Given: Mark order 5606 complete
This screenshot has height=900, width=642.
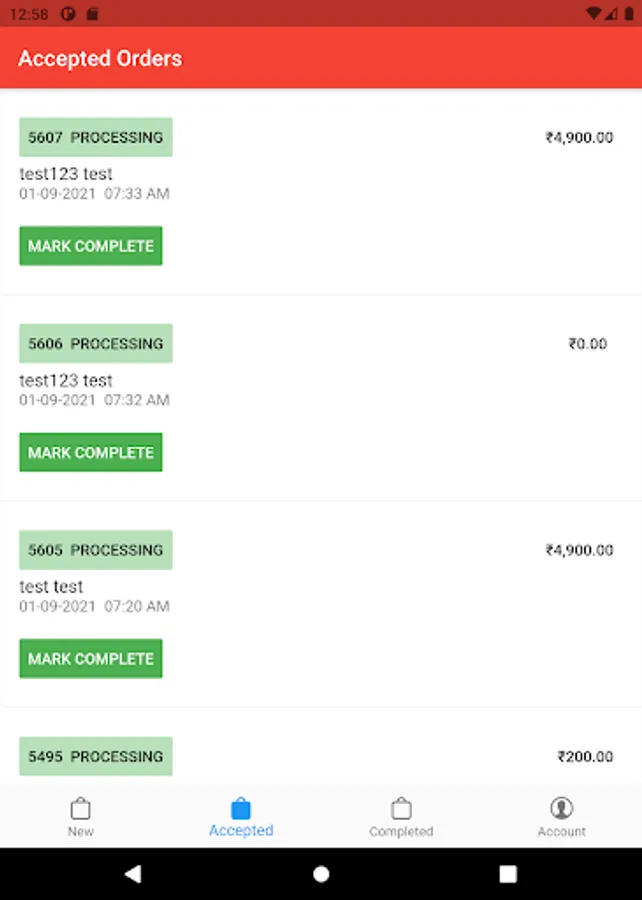Looking at the screenshot, I should pyautogui.click(x=91, y=452).
